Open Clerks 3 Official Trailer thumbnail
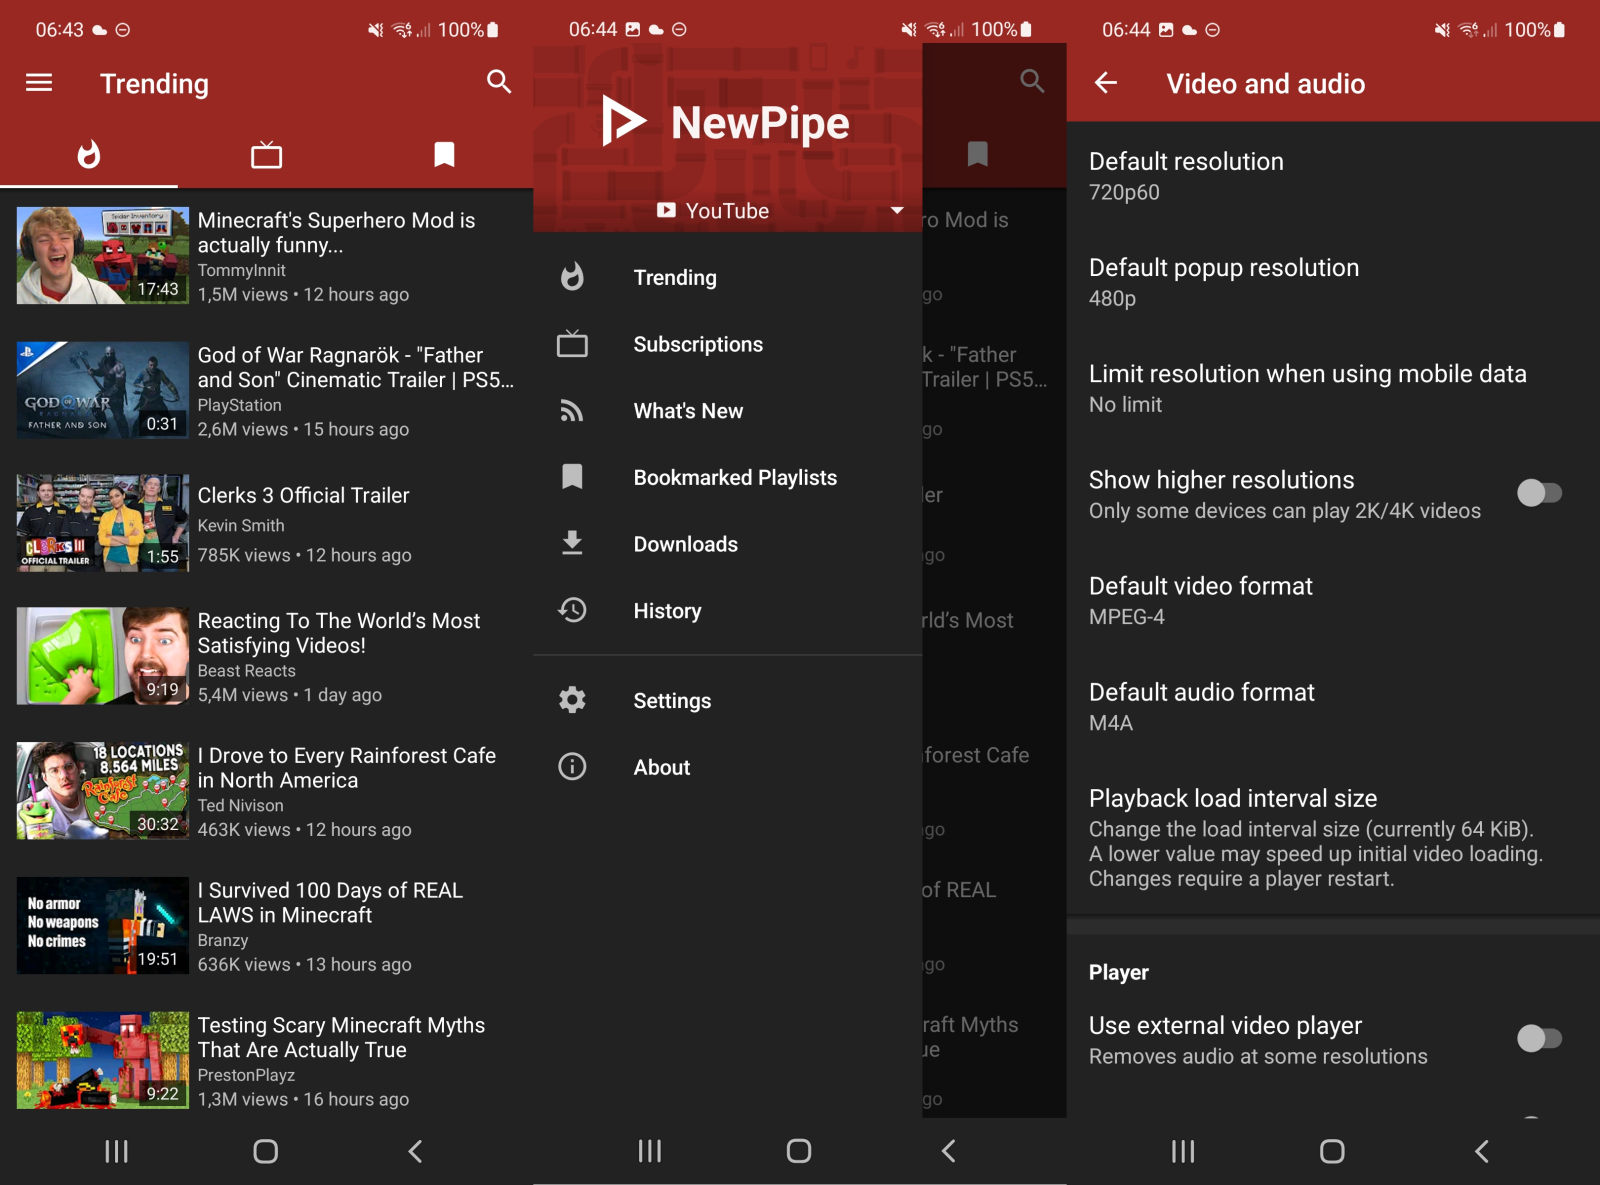 (x=103, y=523)
